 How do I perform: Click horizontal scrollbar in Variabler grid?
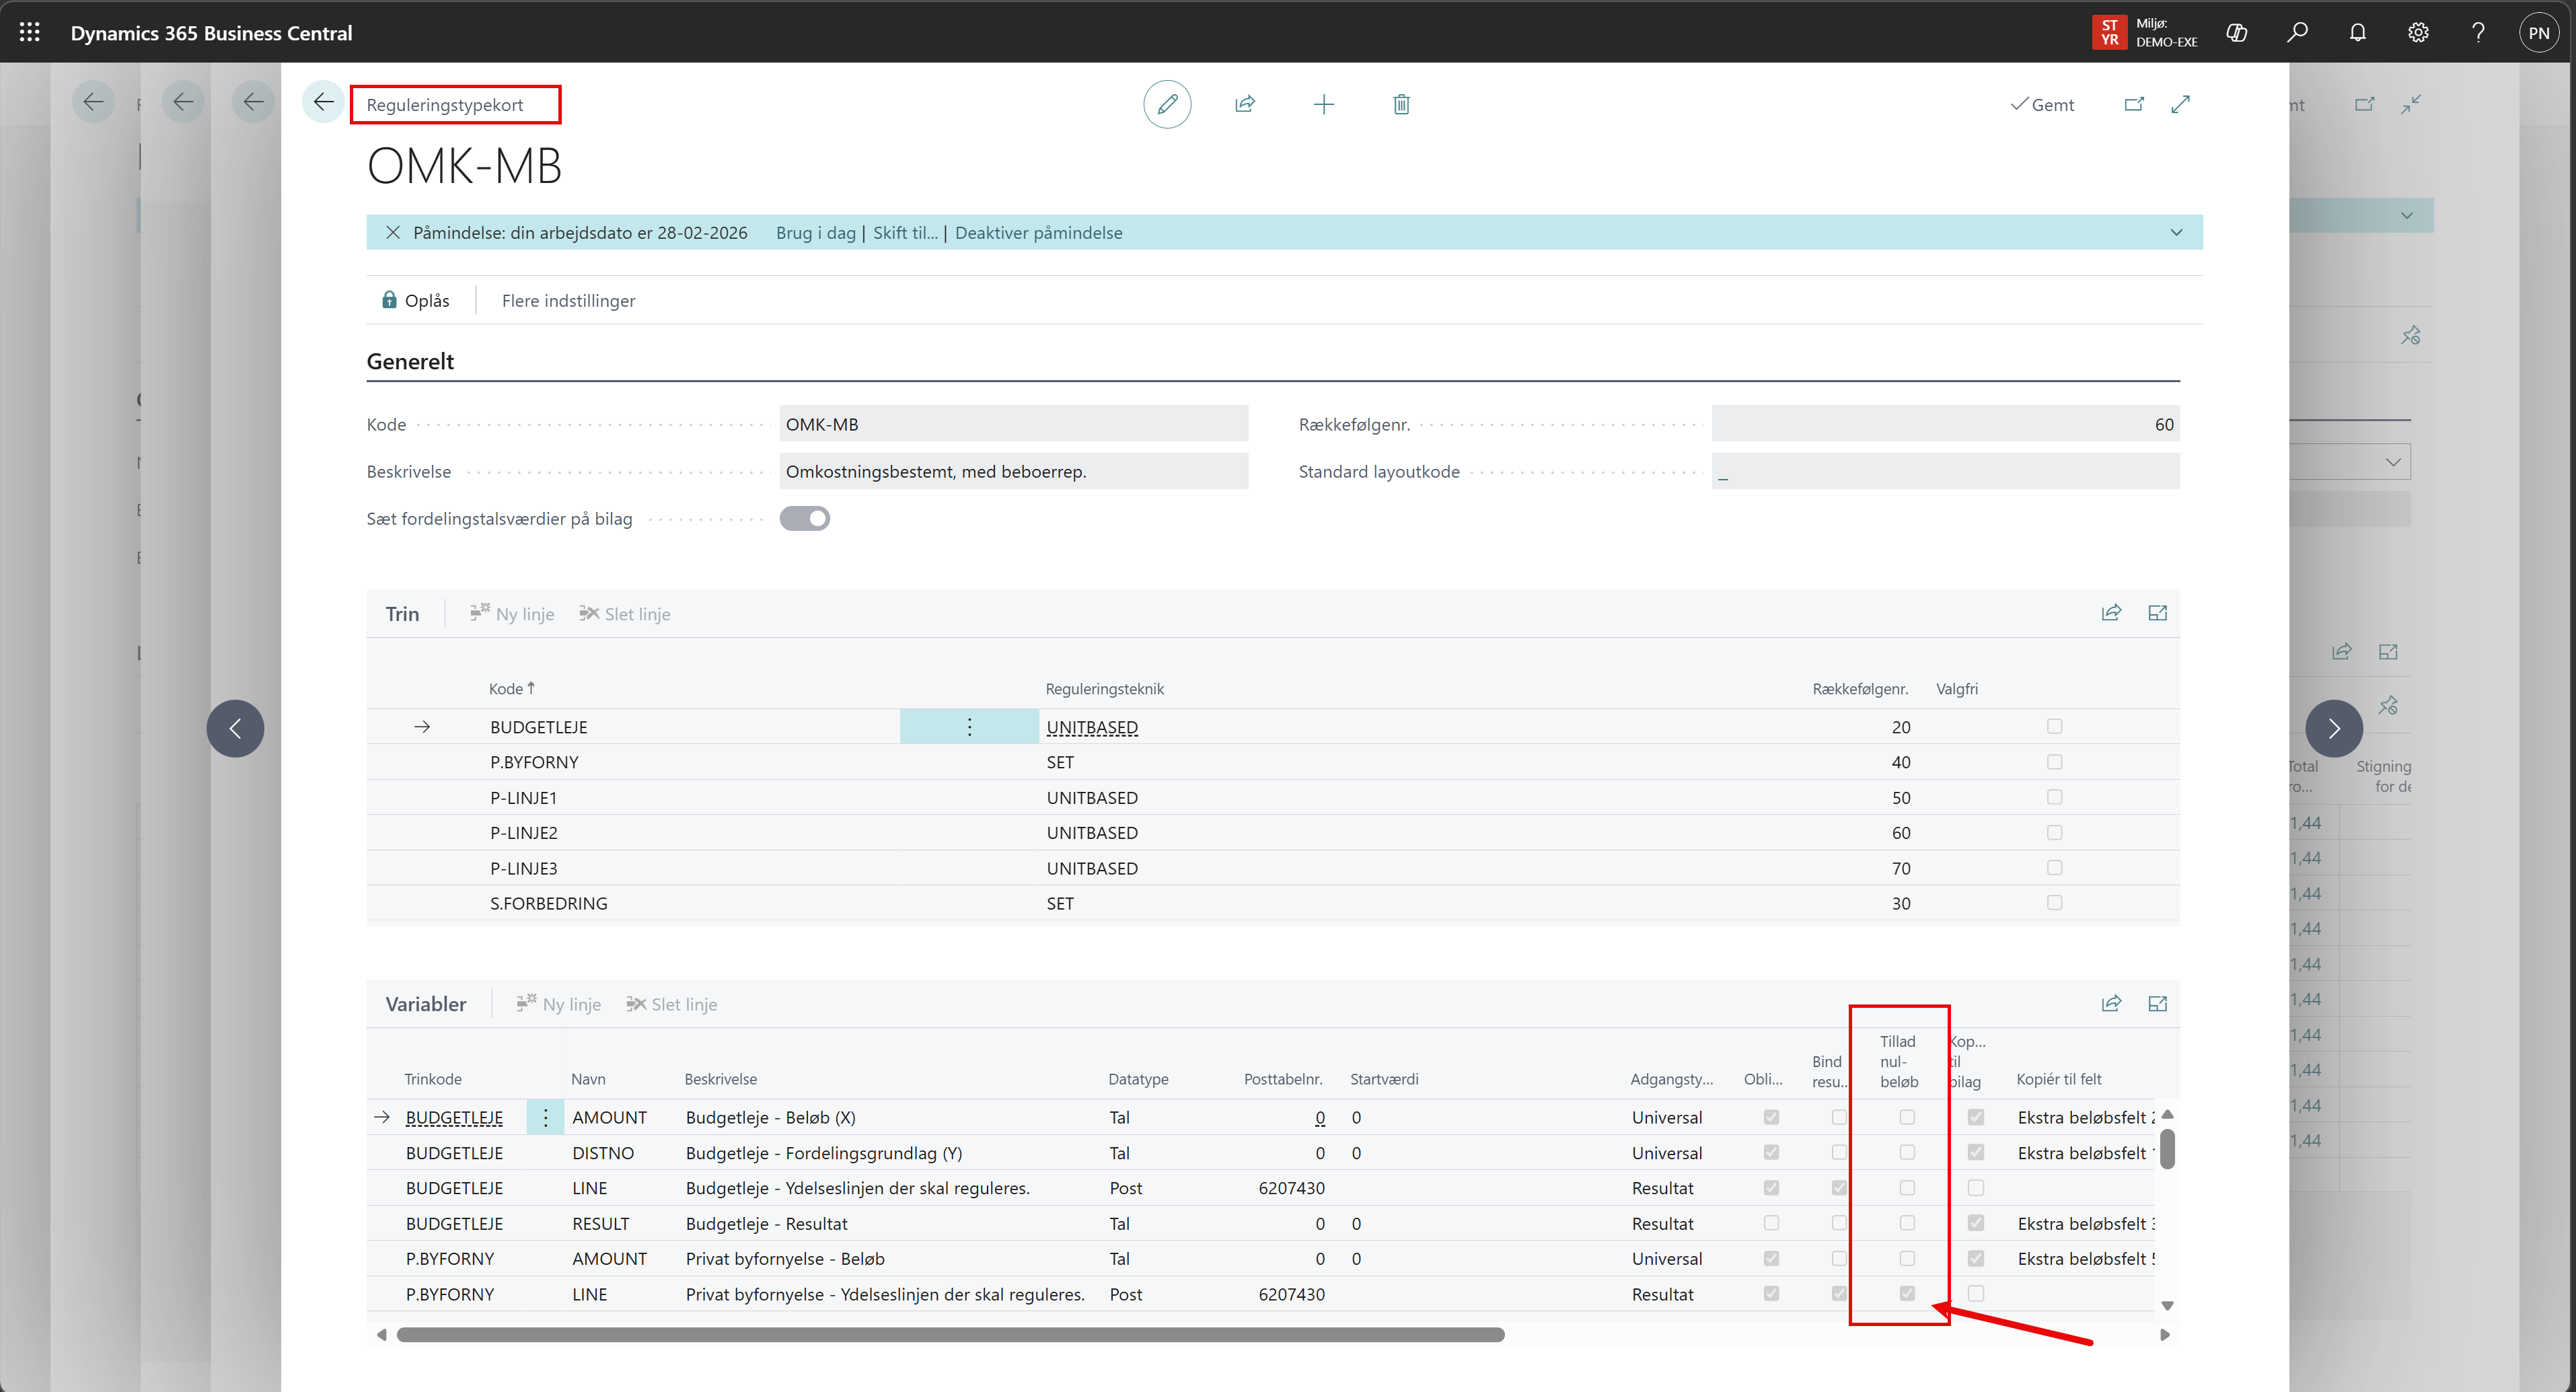click(x=950, y=1334)
